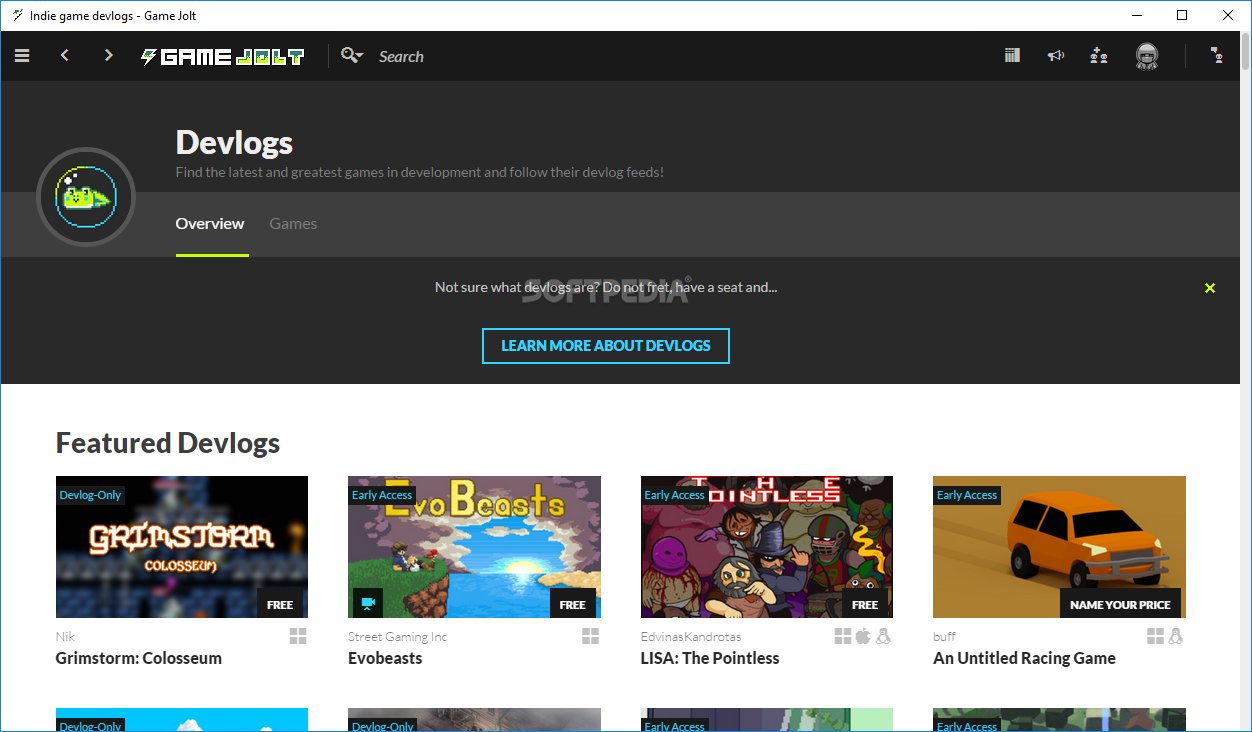Open the game library bookshelf icon
This screenshot has height=732, width=1252.
pos(1012,56)
